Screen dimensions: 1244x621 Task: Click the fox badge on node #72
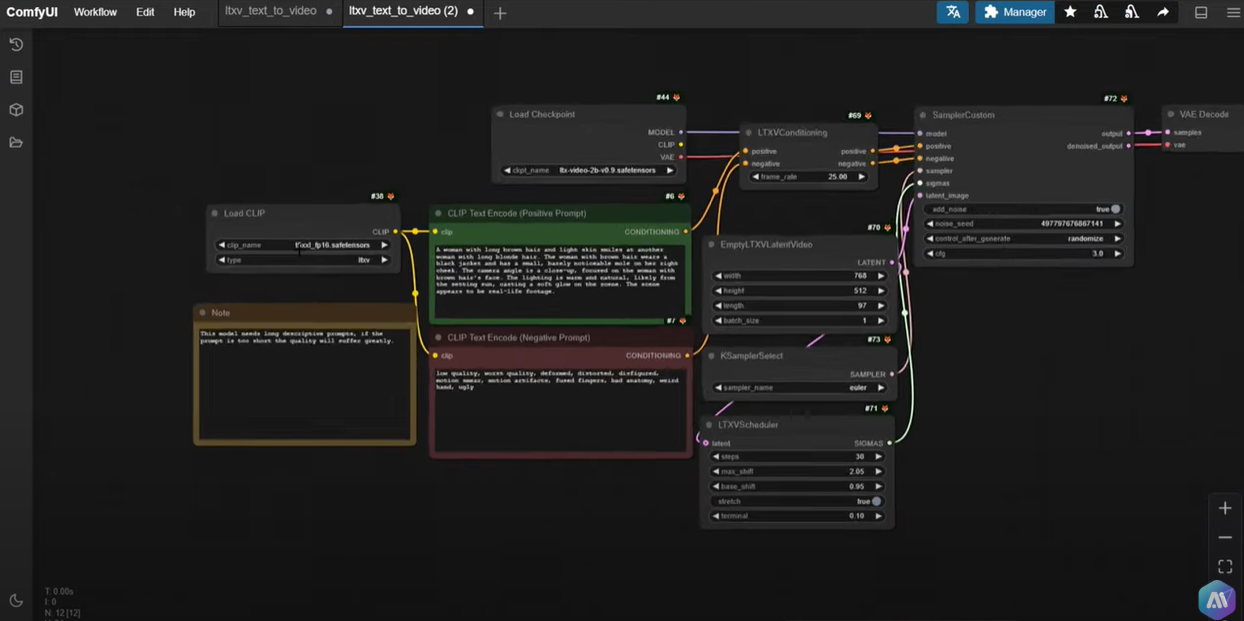(1124, 99)
